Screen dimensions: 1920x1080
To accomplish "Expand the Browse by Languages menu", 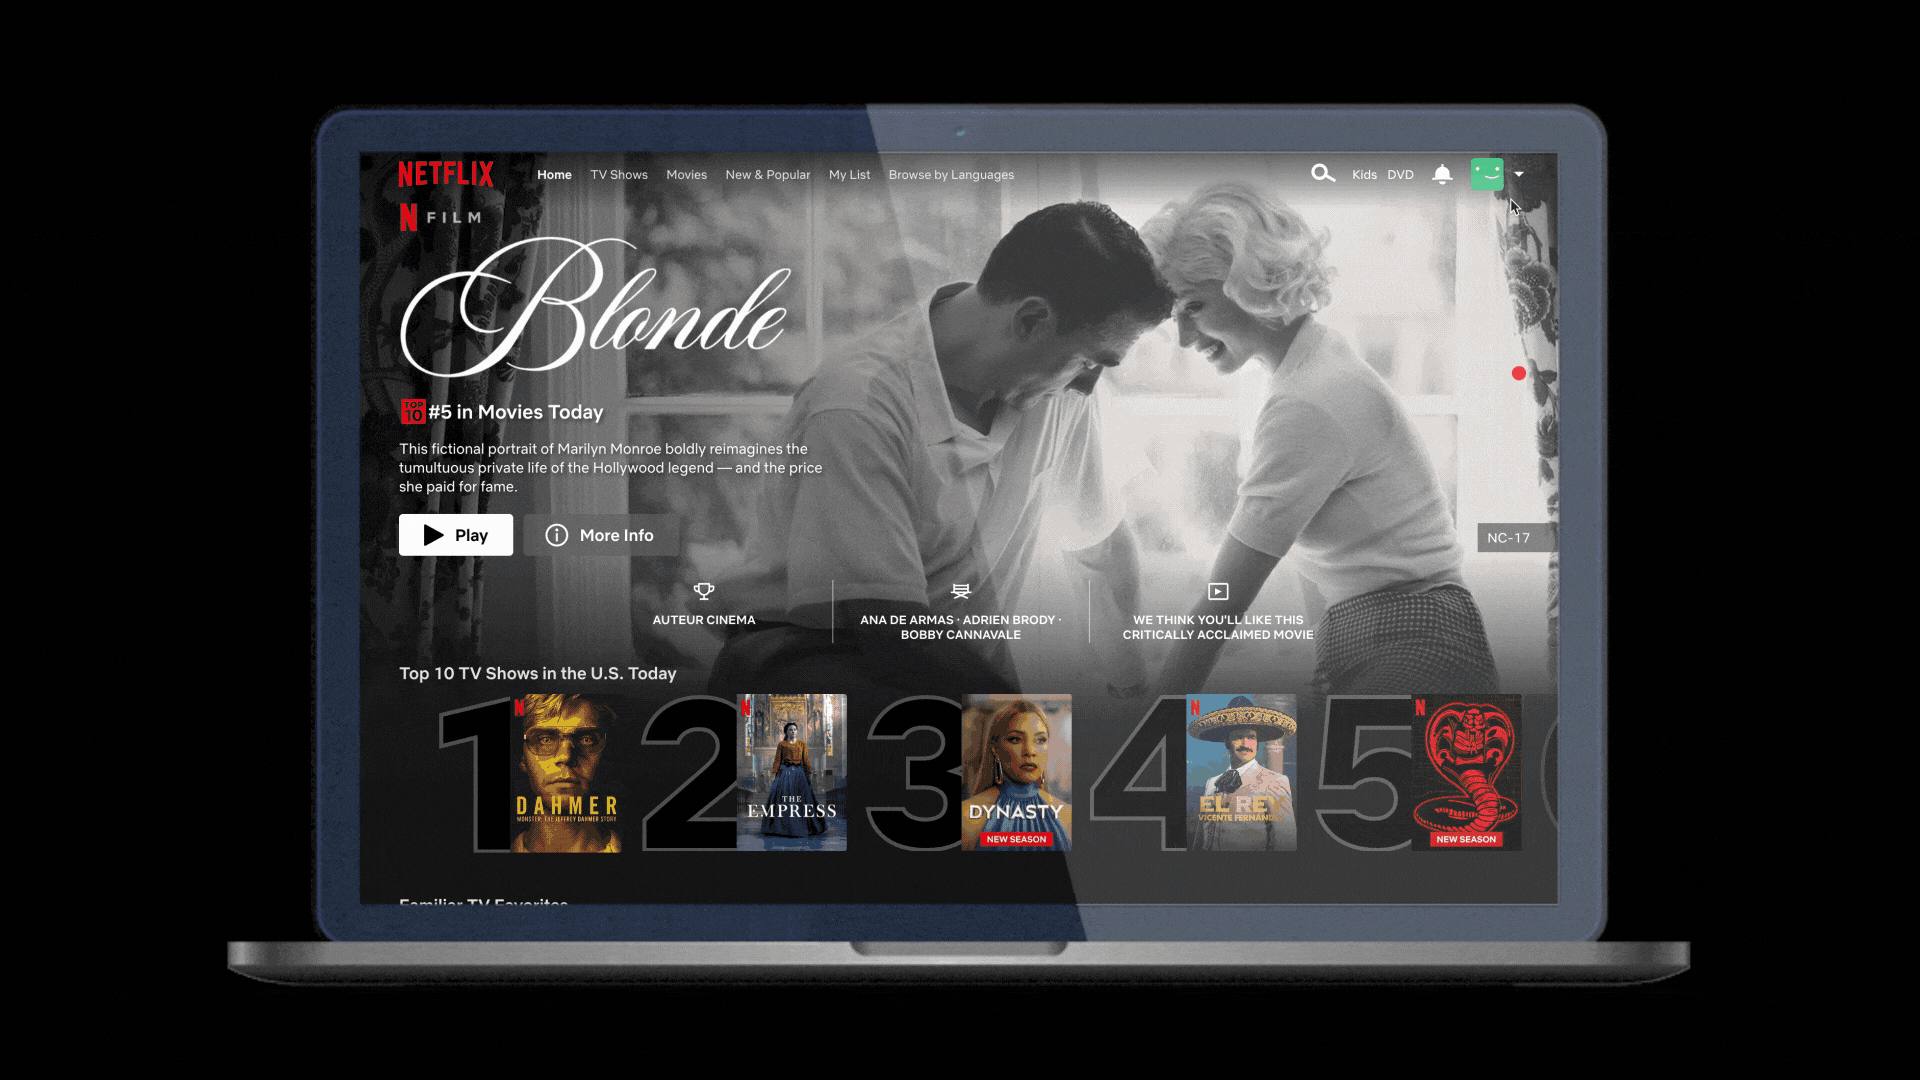I will coord(951,174).
